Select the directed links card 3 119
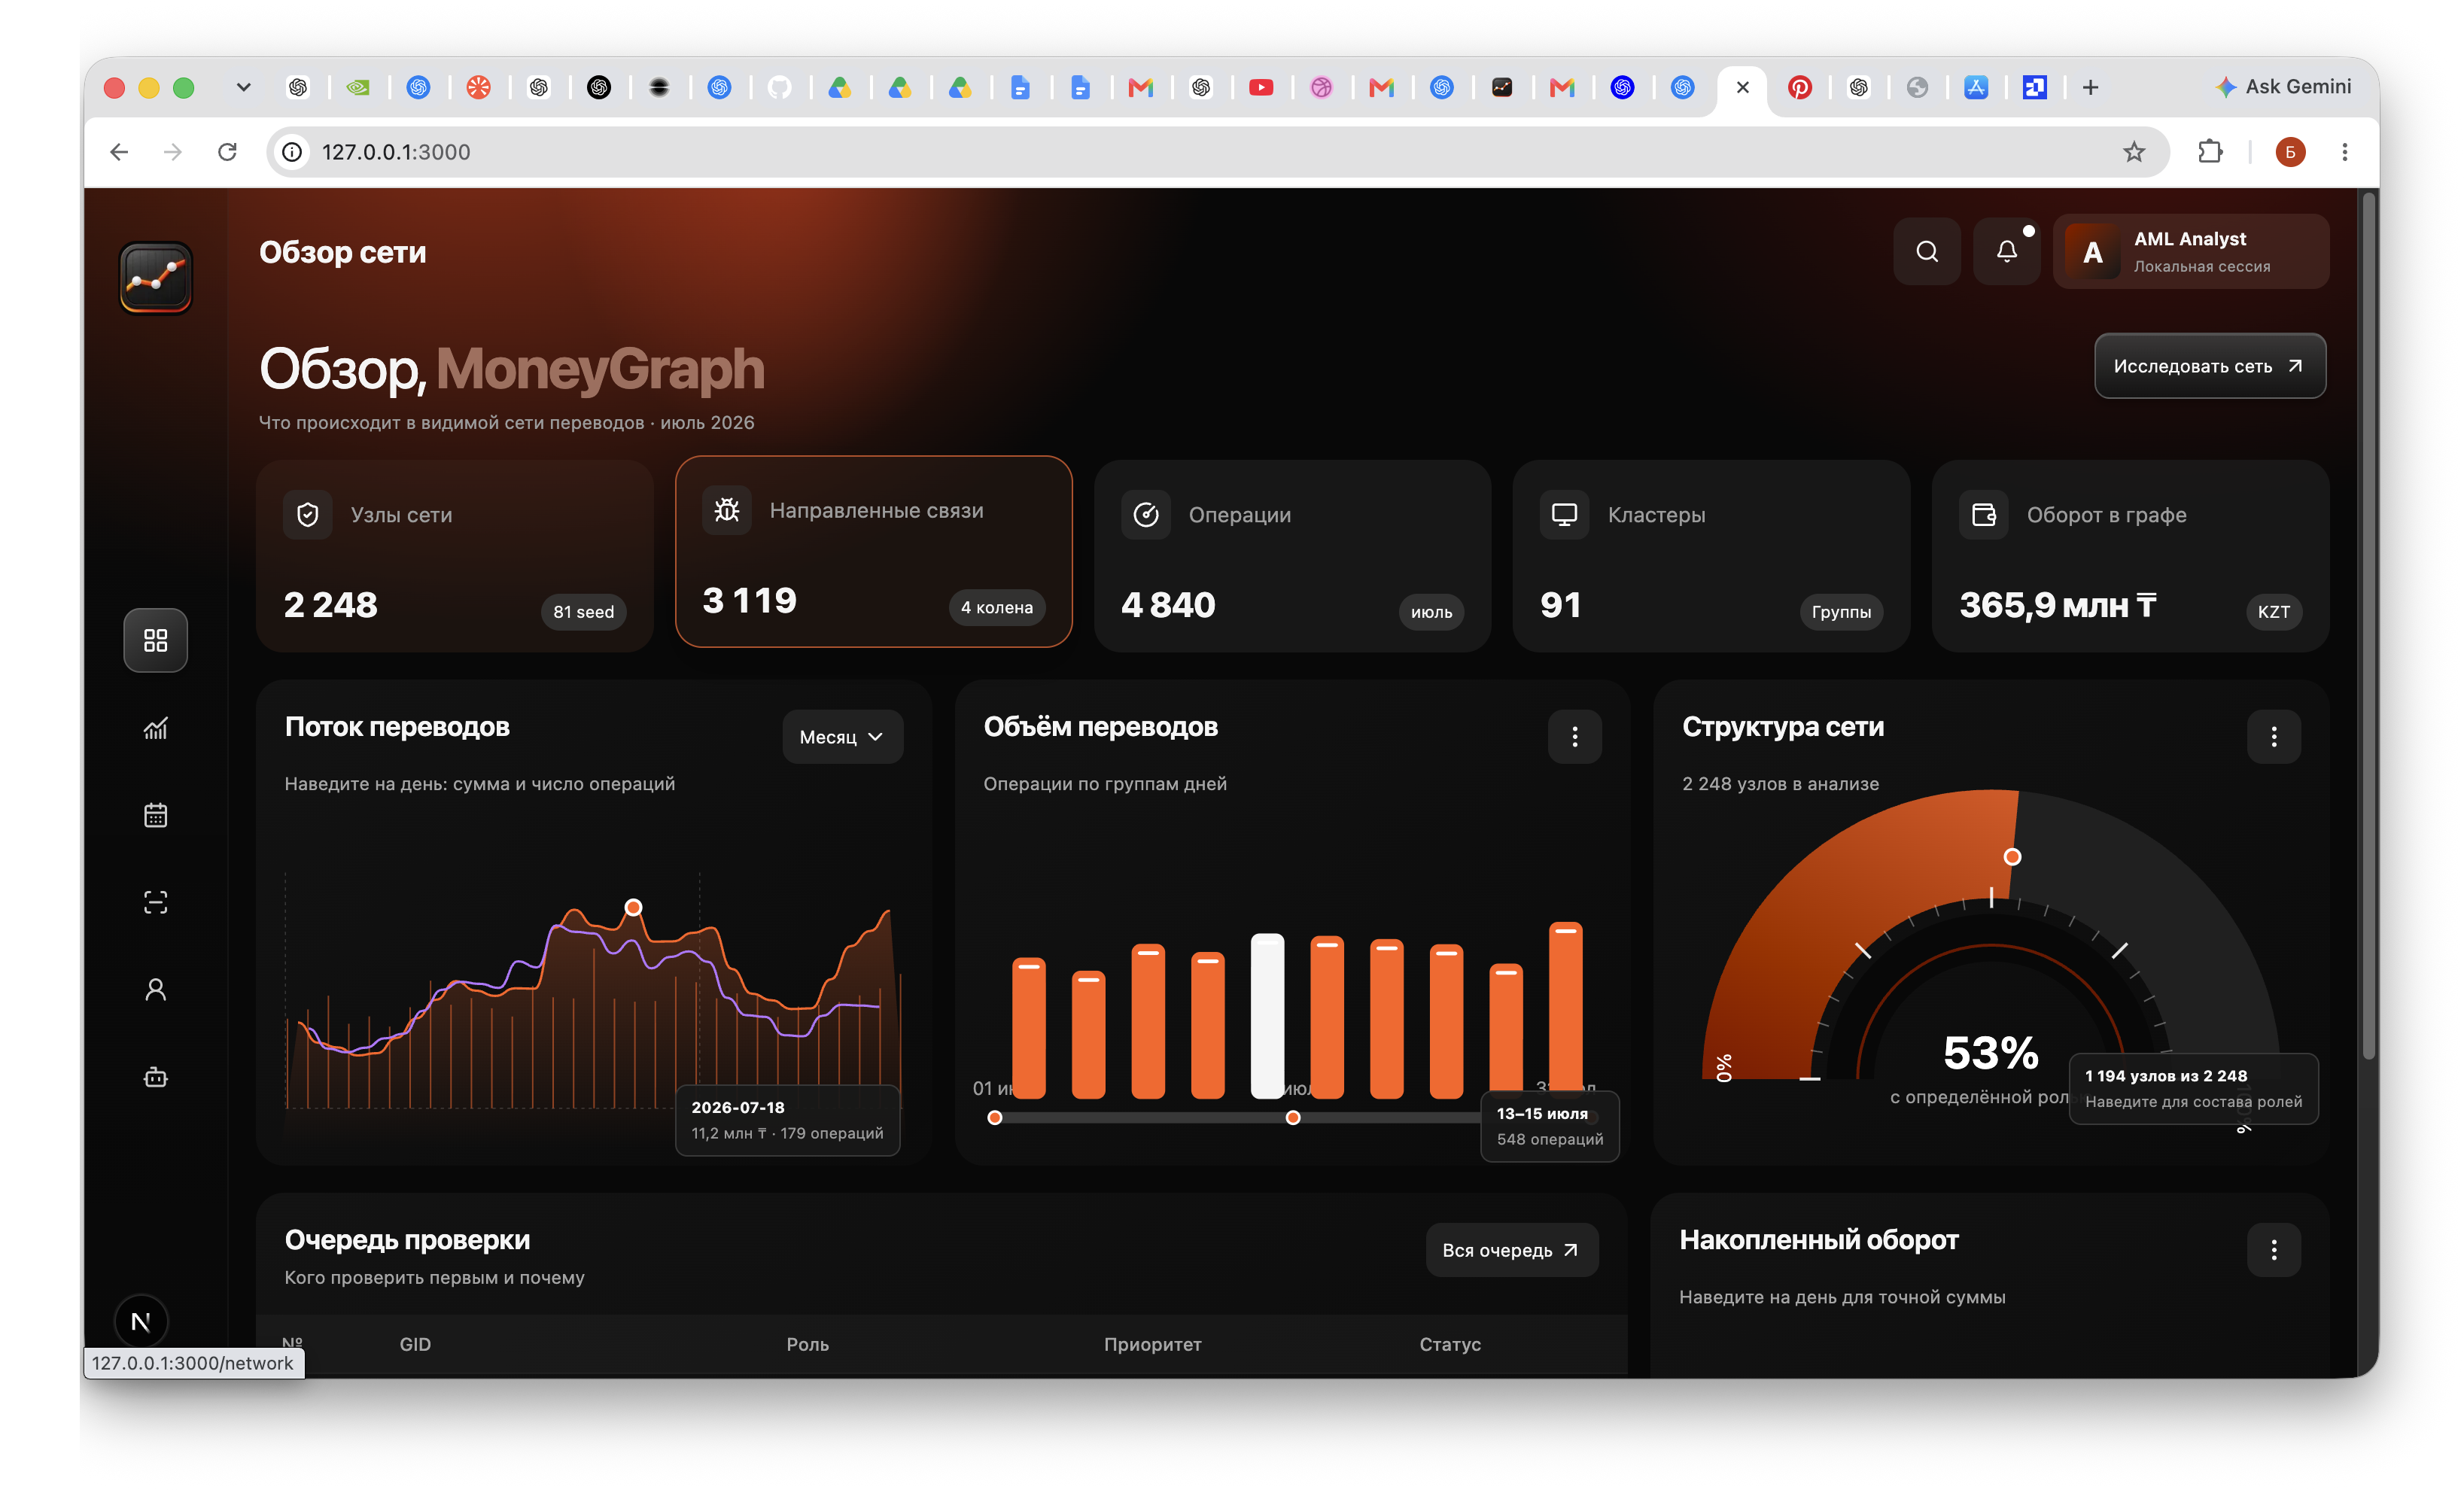The height and width of the screenshot is (1490, 2464). pos(874,552)
